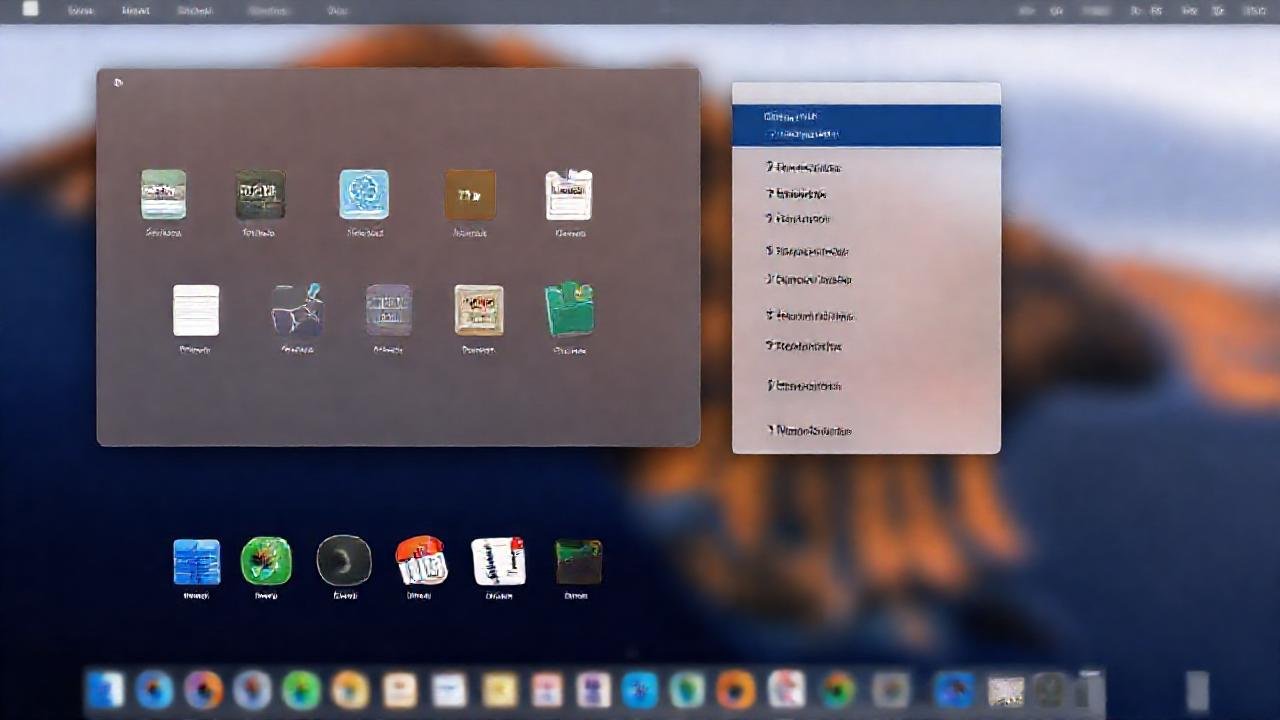Screen dimensions: 1280x720
Task: Open the green folder icon at the row's end
Action: (x=570, y=310)
